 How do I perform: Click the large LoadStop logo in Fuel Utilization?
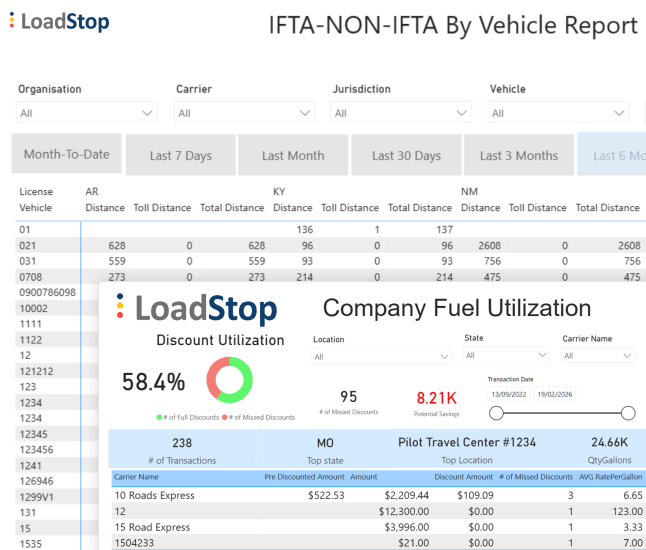(x=197, y=308)
